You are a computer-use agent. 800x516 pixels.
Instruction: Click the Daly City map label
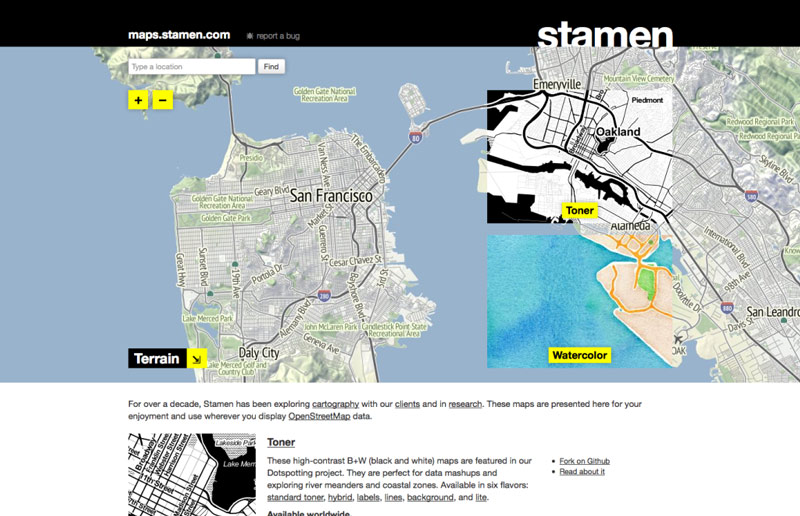pos(259,353)
